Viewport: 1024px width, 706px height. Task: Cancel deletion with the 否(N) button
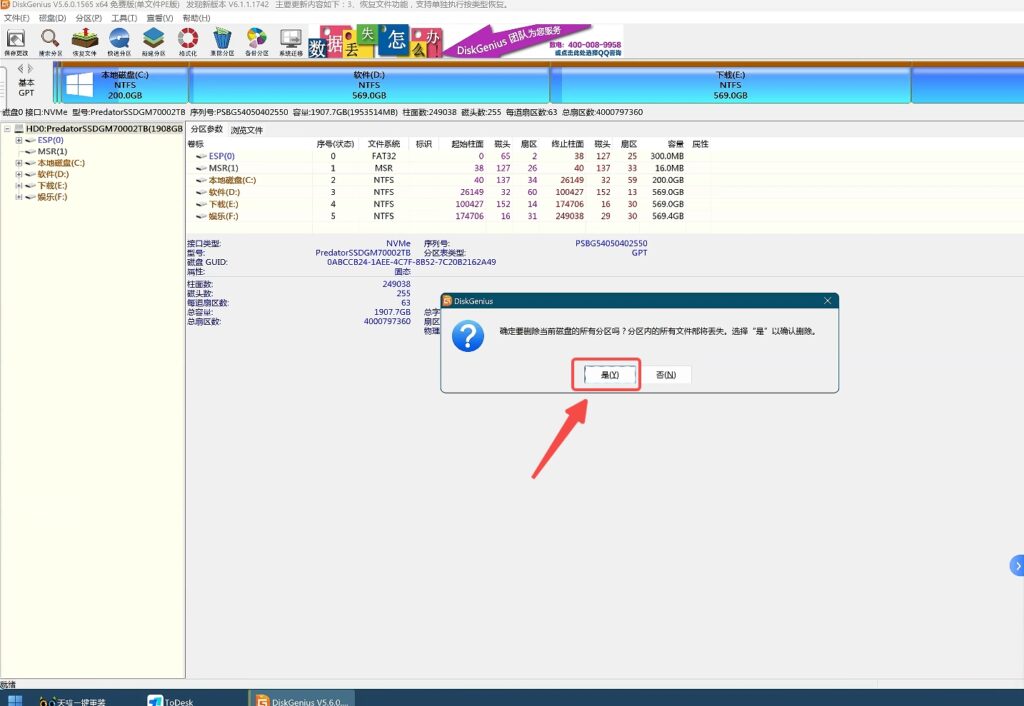(665, 375)
